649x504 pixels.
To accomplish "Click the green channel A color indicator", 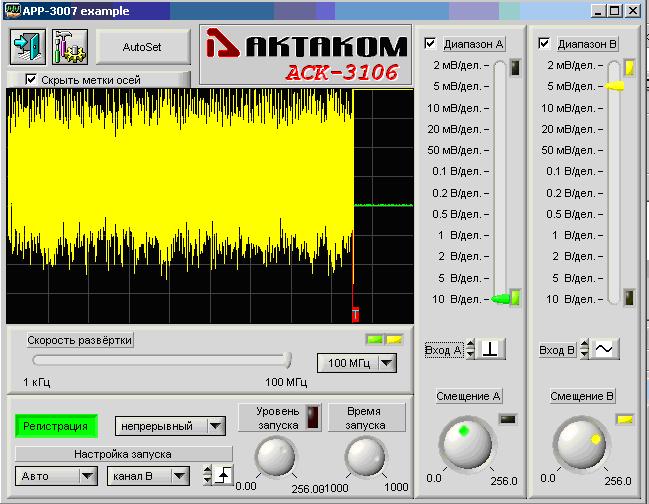I will click(376, 339).
